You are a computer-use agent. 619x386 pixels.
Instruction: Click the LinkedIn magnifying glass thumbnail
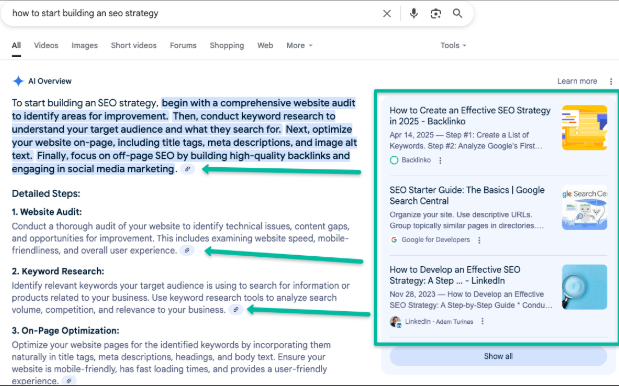pos(584,287)
